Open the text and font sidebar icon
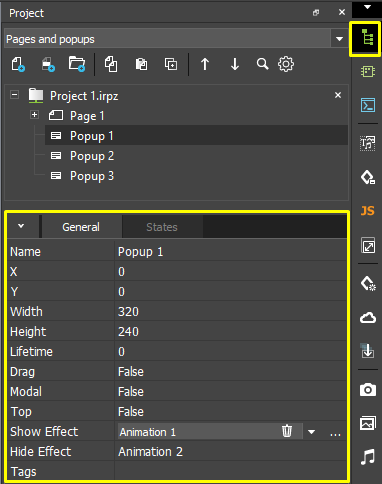382x484 pixels. (x=368, y=143)
